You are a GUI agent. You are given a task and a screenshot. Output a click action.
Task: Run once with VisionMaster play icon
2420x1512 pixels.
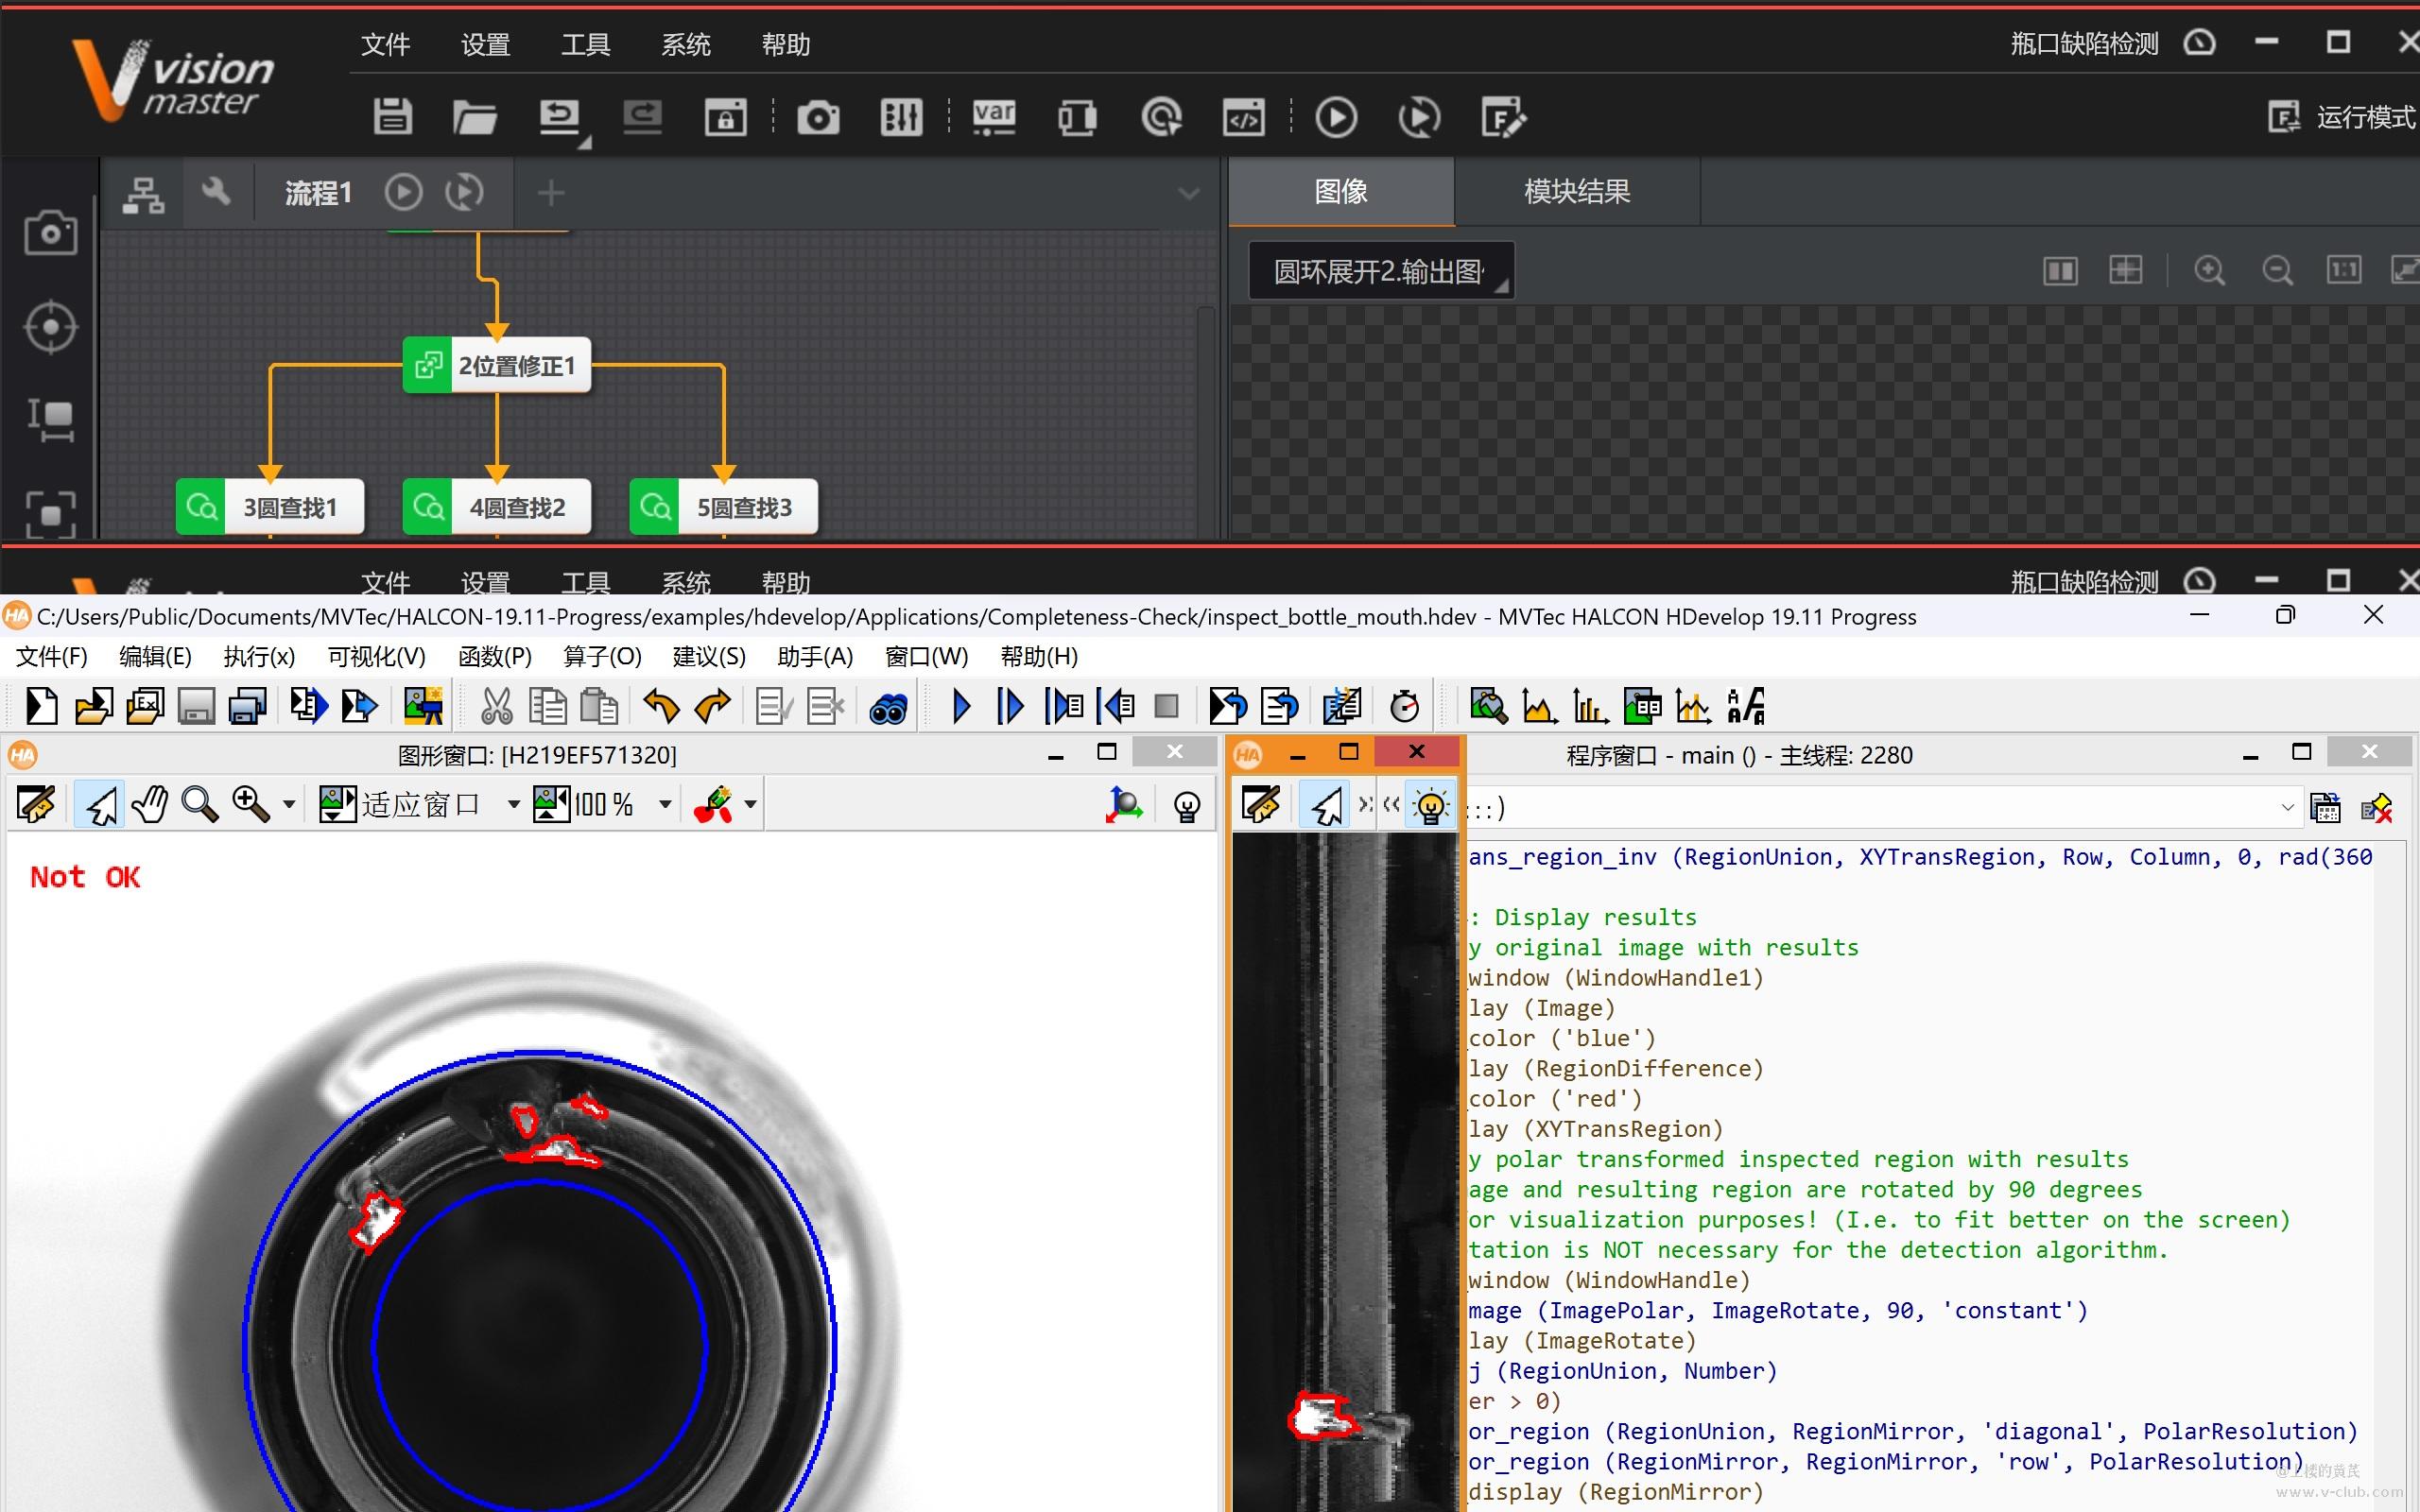(1336, 118)
